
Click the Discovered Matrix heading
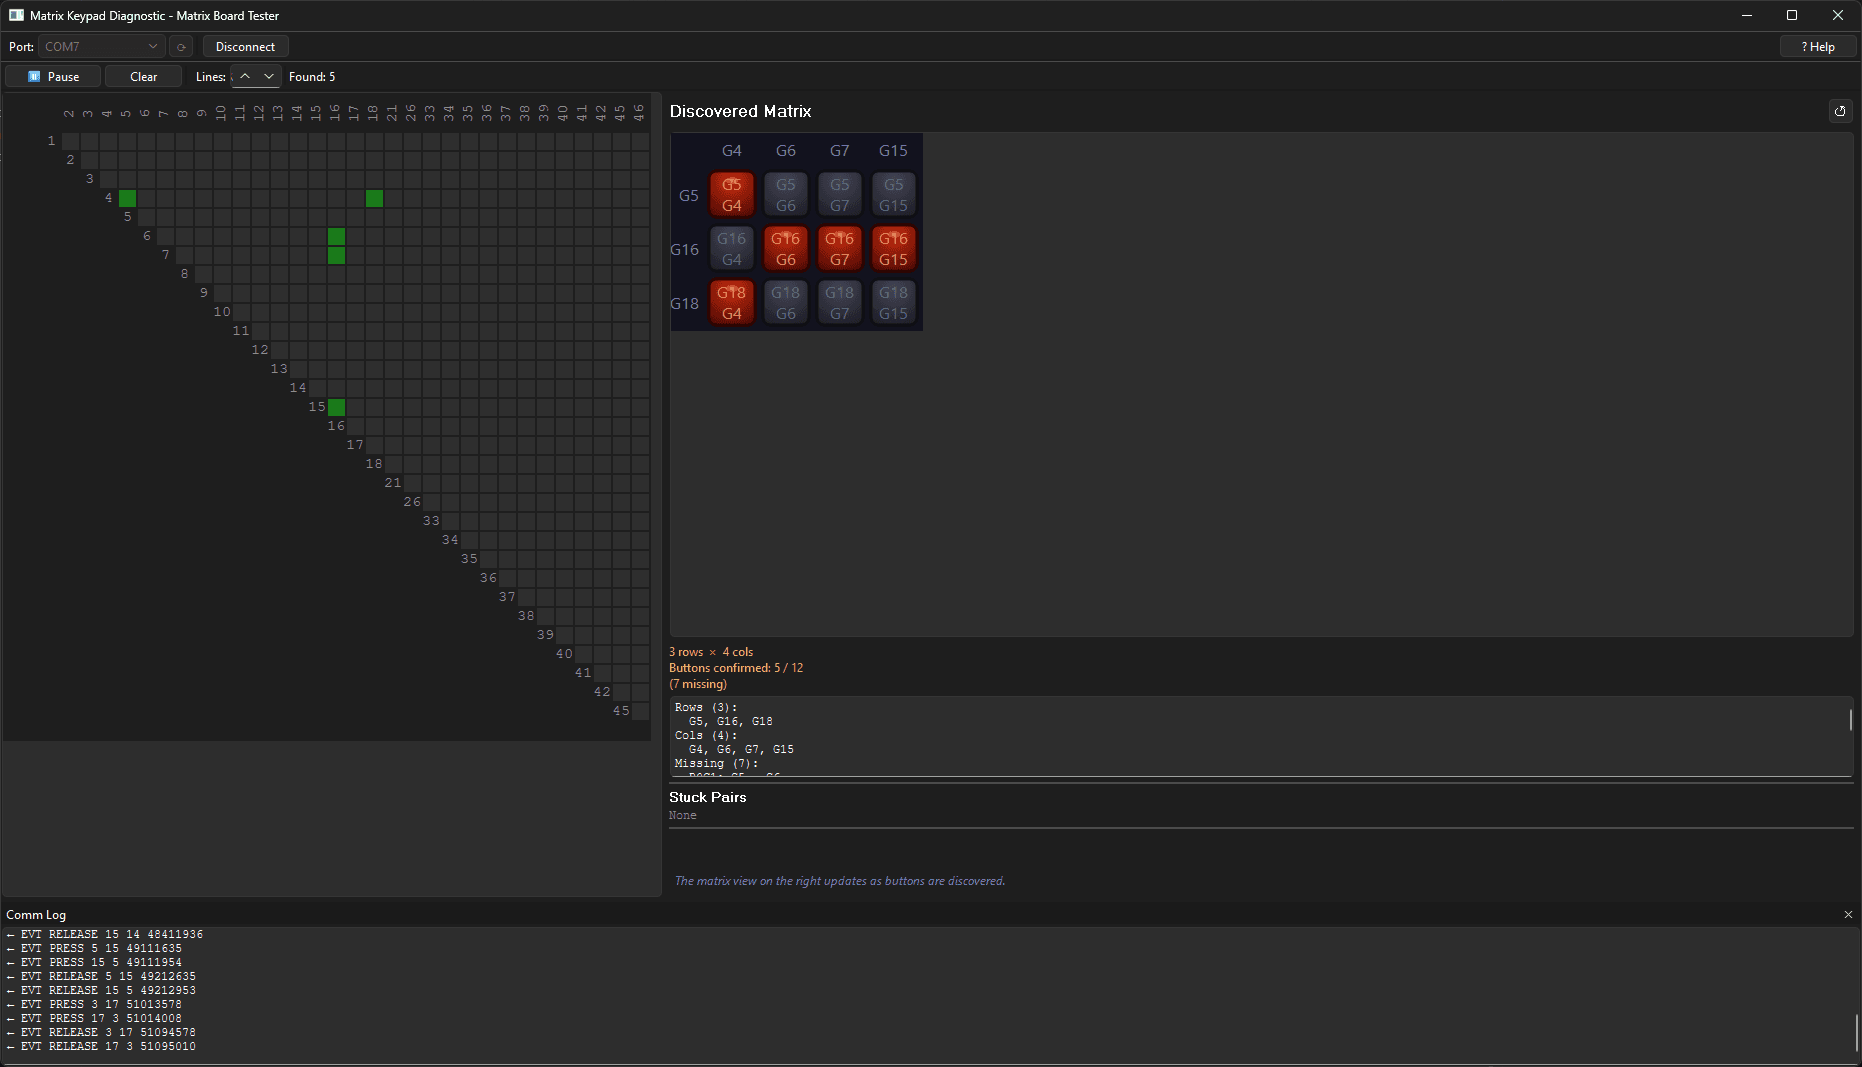[x=741, y=111]
